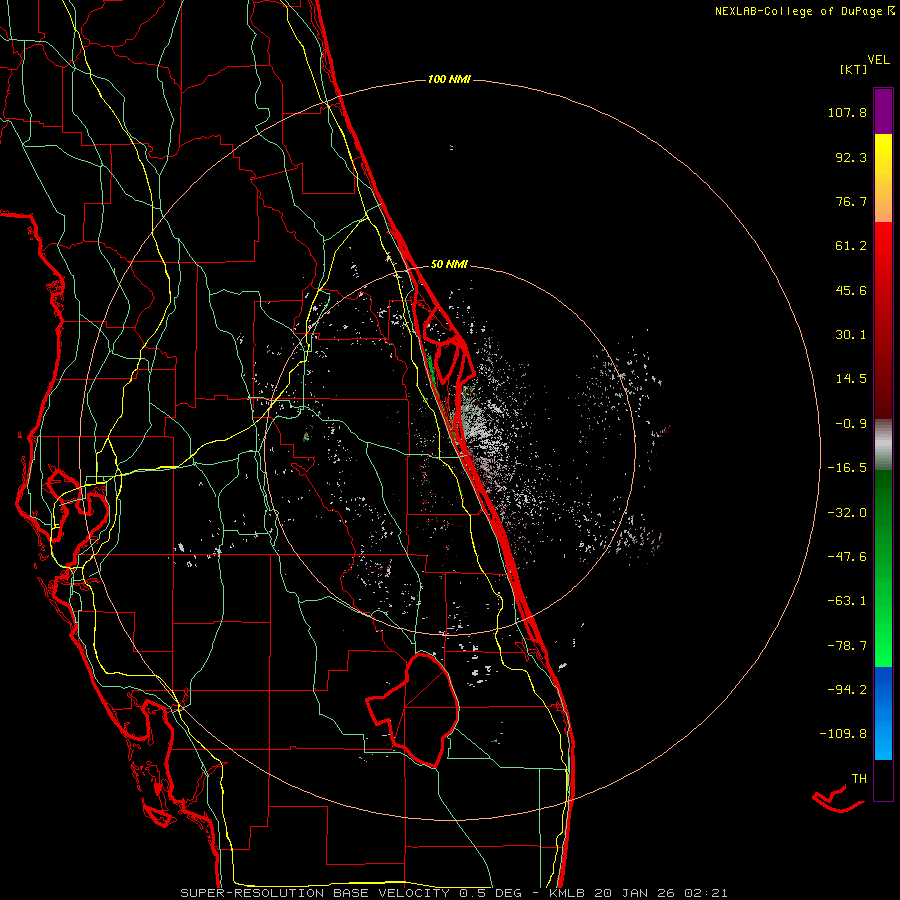Click the -94.2 legend value
Image resolution: width=900 pixels, height=900 pixels.
pos(847,689)
